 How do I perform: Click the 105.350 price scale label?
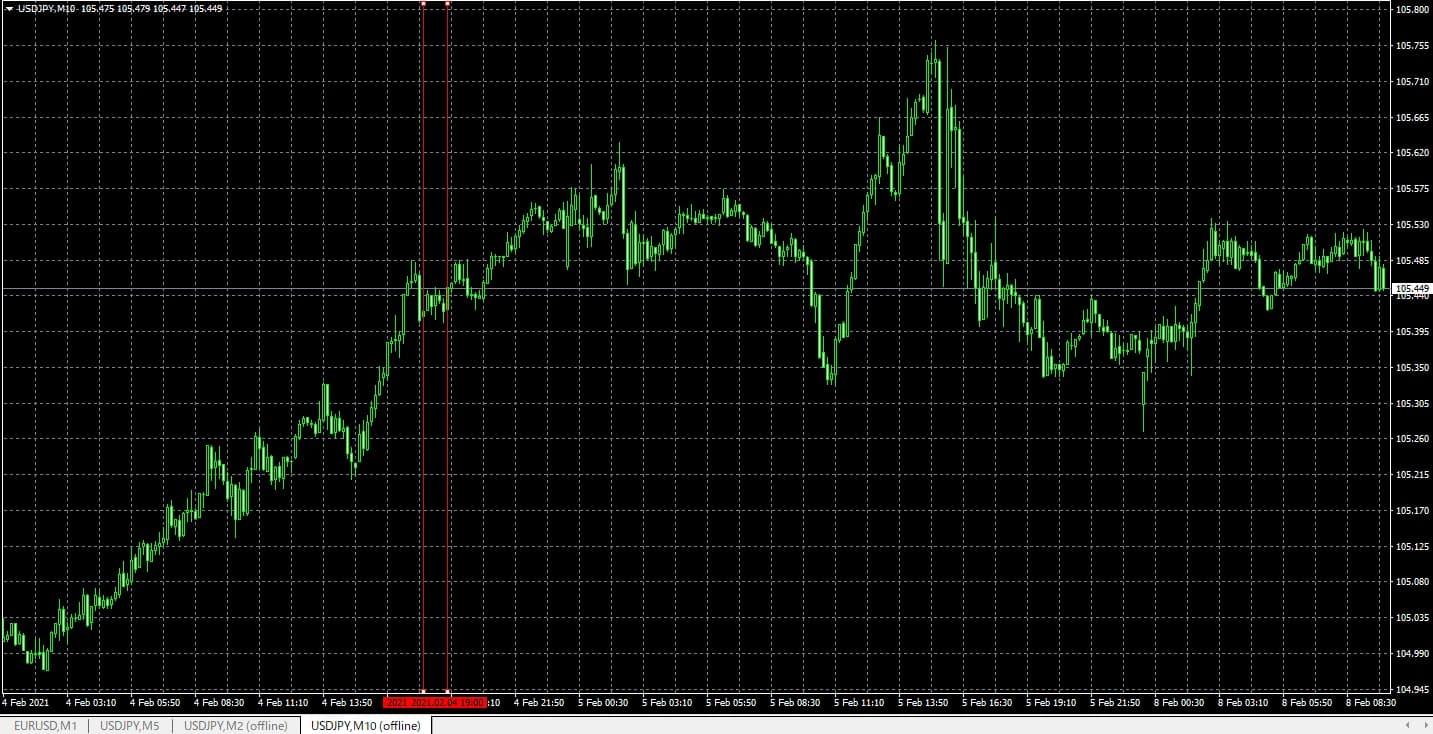(x=1411, y=367)
